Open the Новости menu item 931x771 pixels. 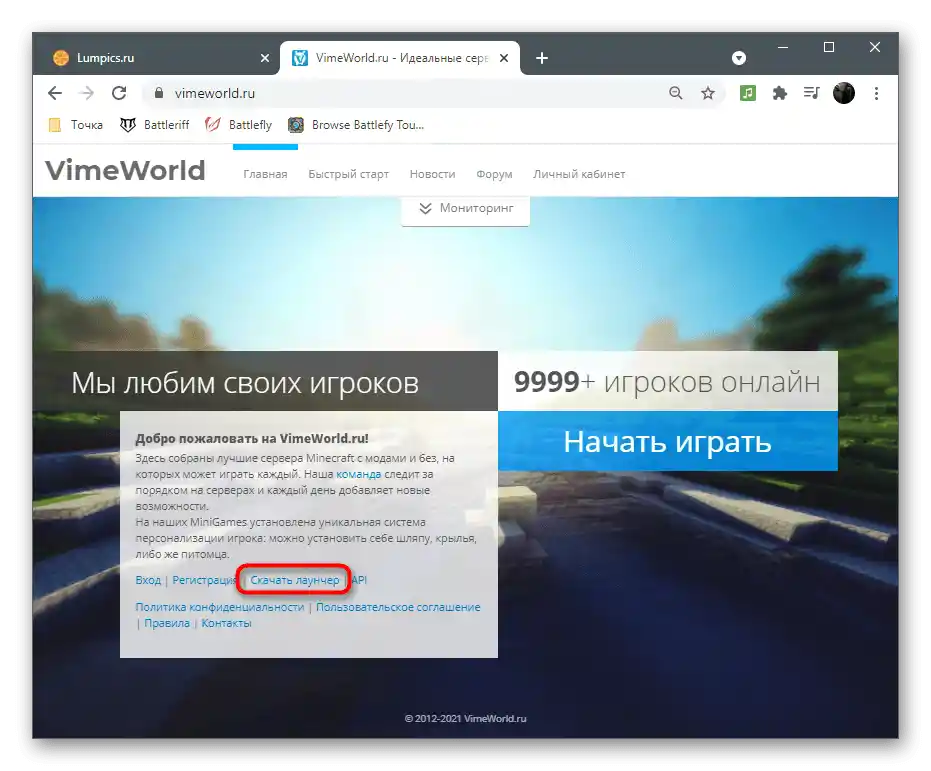432,174
